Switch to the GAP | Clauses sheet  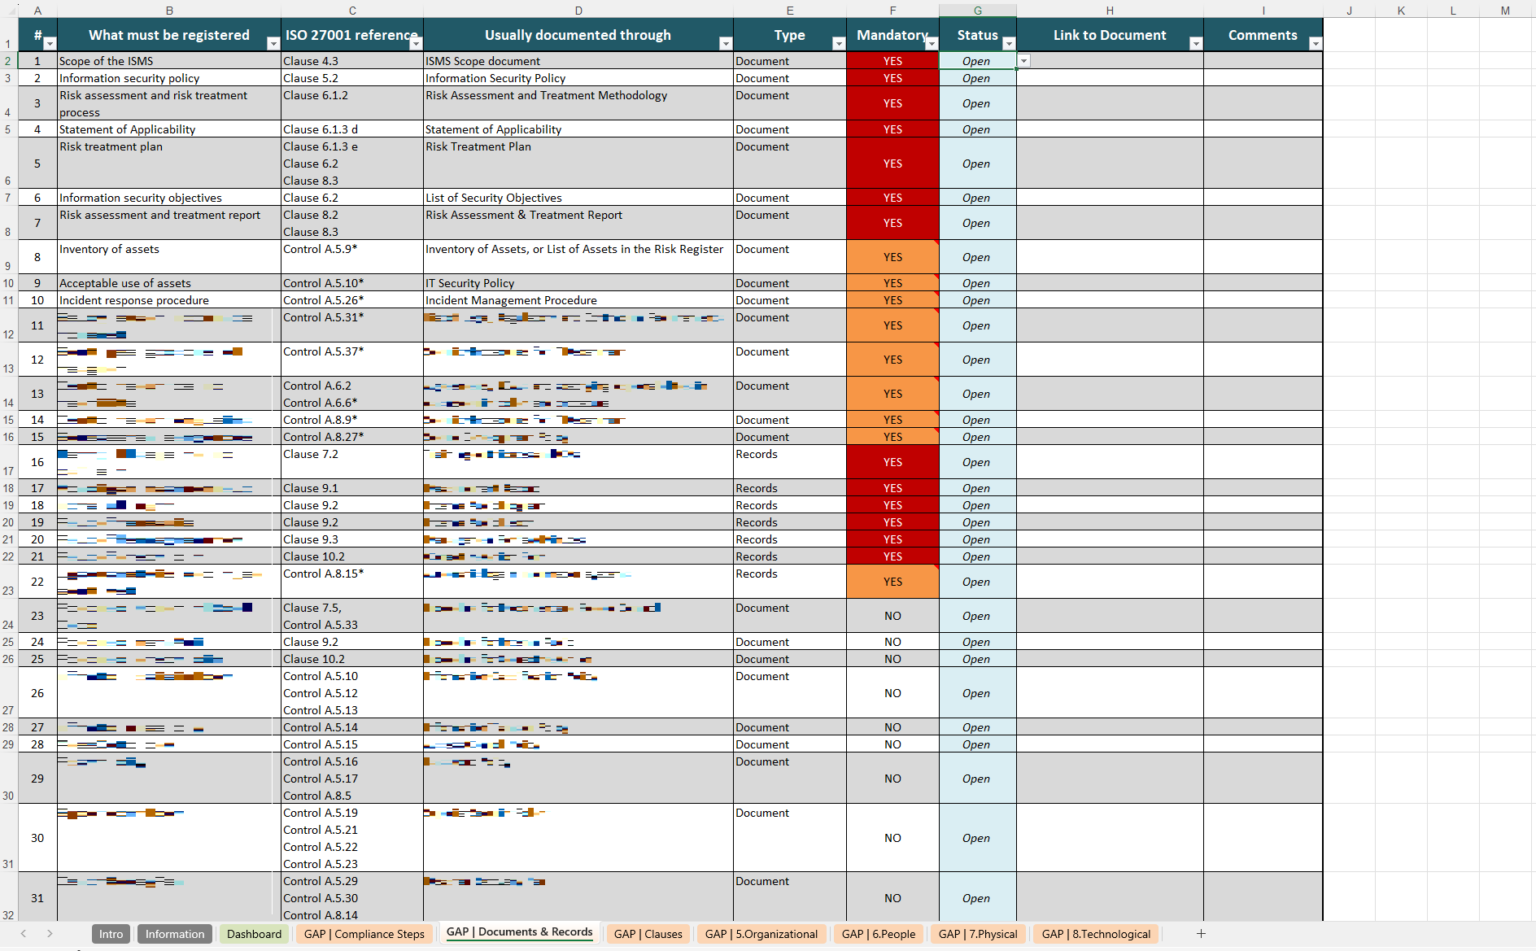pyautogui.click(x=648, y=933)
